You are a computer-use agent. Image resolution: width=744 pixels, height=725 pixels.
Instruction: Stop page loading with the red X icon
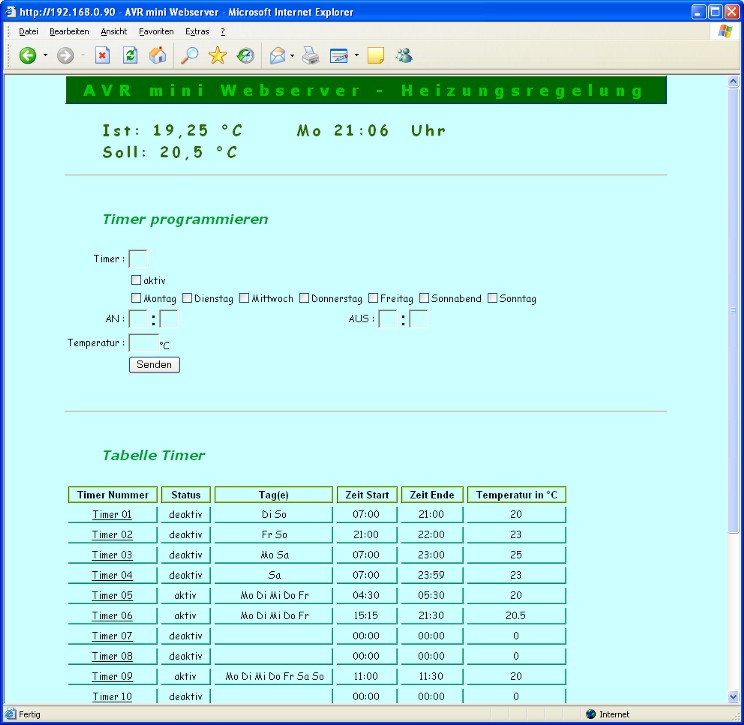102,56
